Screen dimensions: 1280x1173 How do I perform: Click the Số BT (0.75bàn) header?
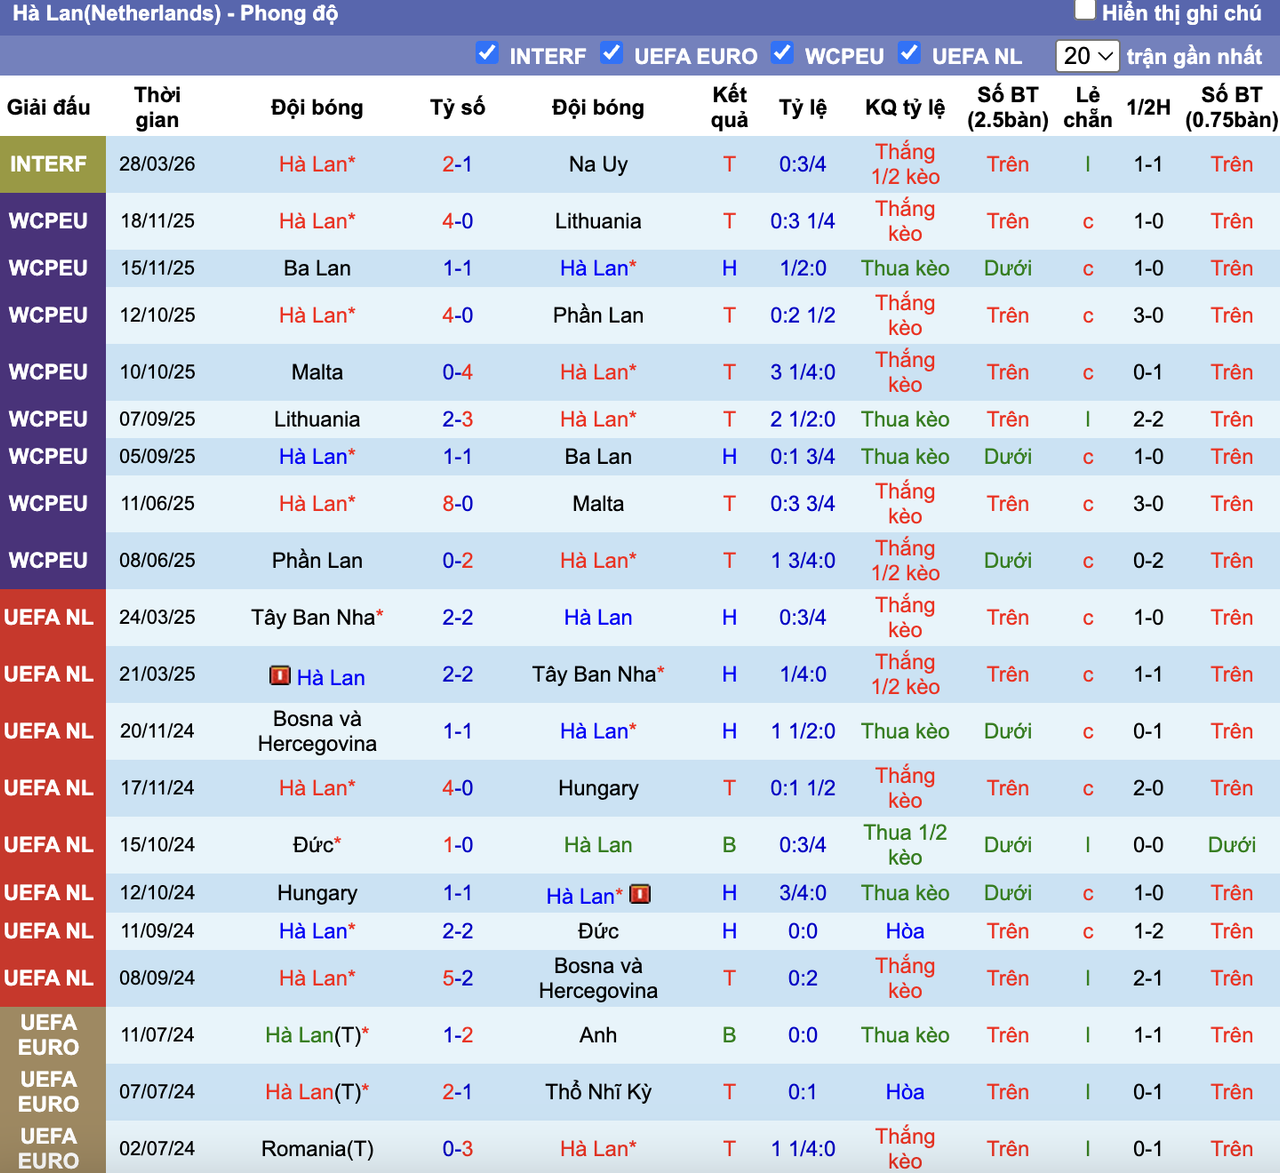[x=1231, y=107]
